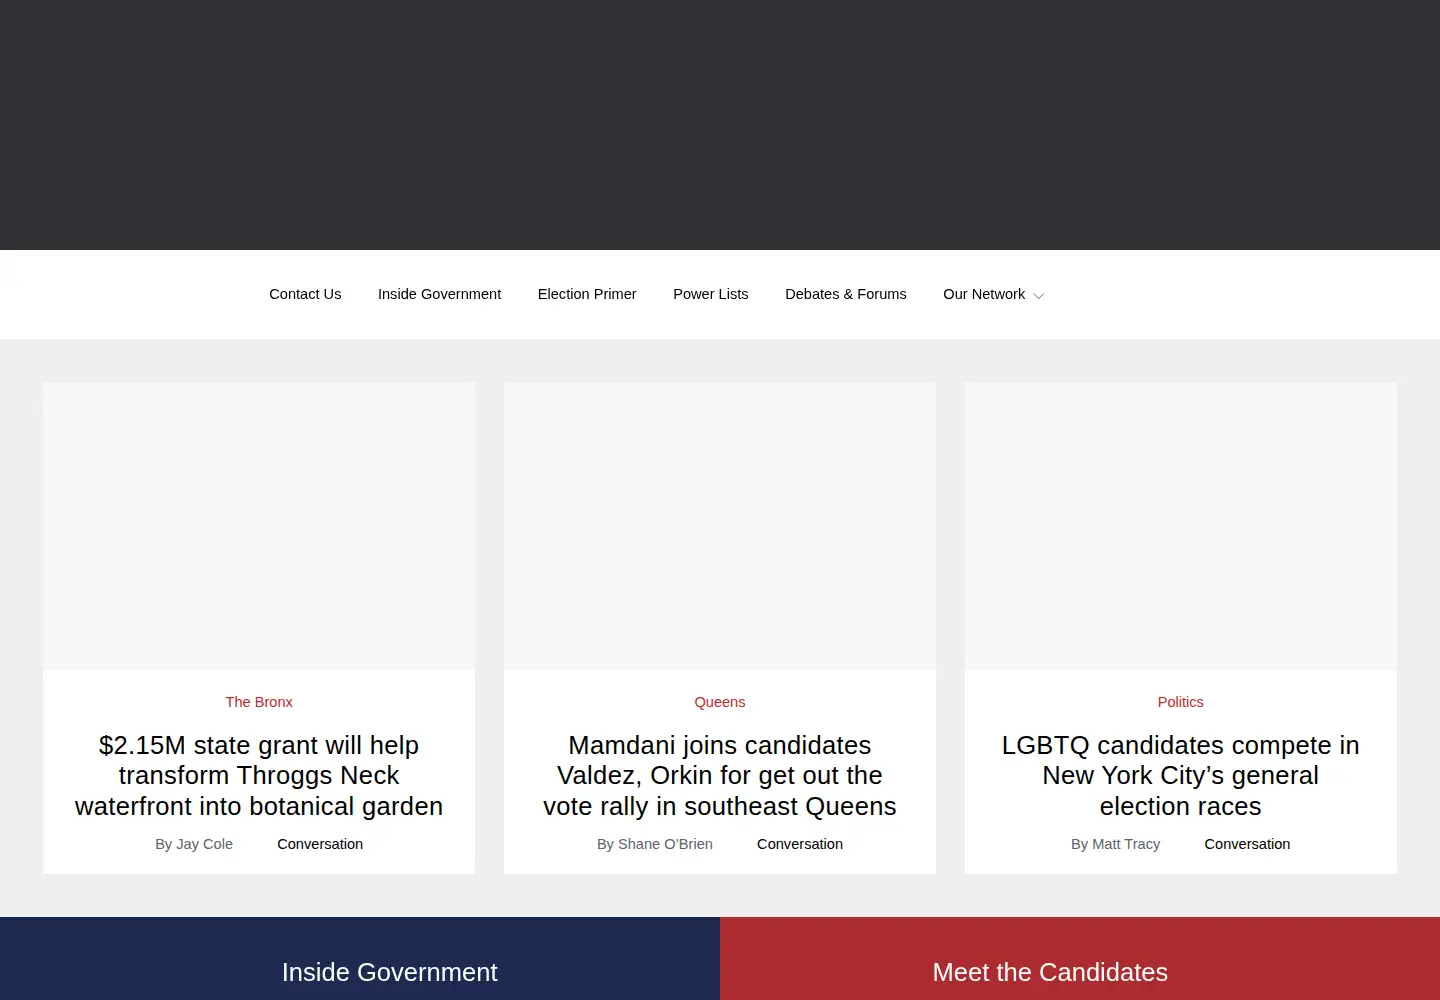Open Debates & Forums section
1440x1000 pixels.
click(846, 294)
